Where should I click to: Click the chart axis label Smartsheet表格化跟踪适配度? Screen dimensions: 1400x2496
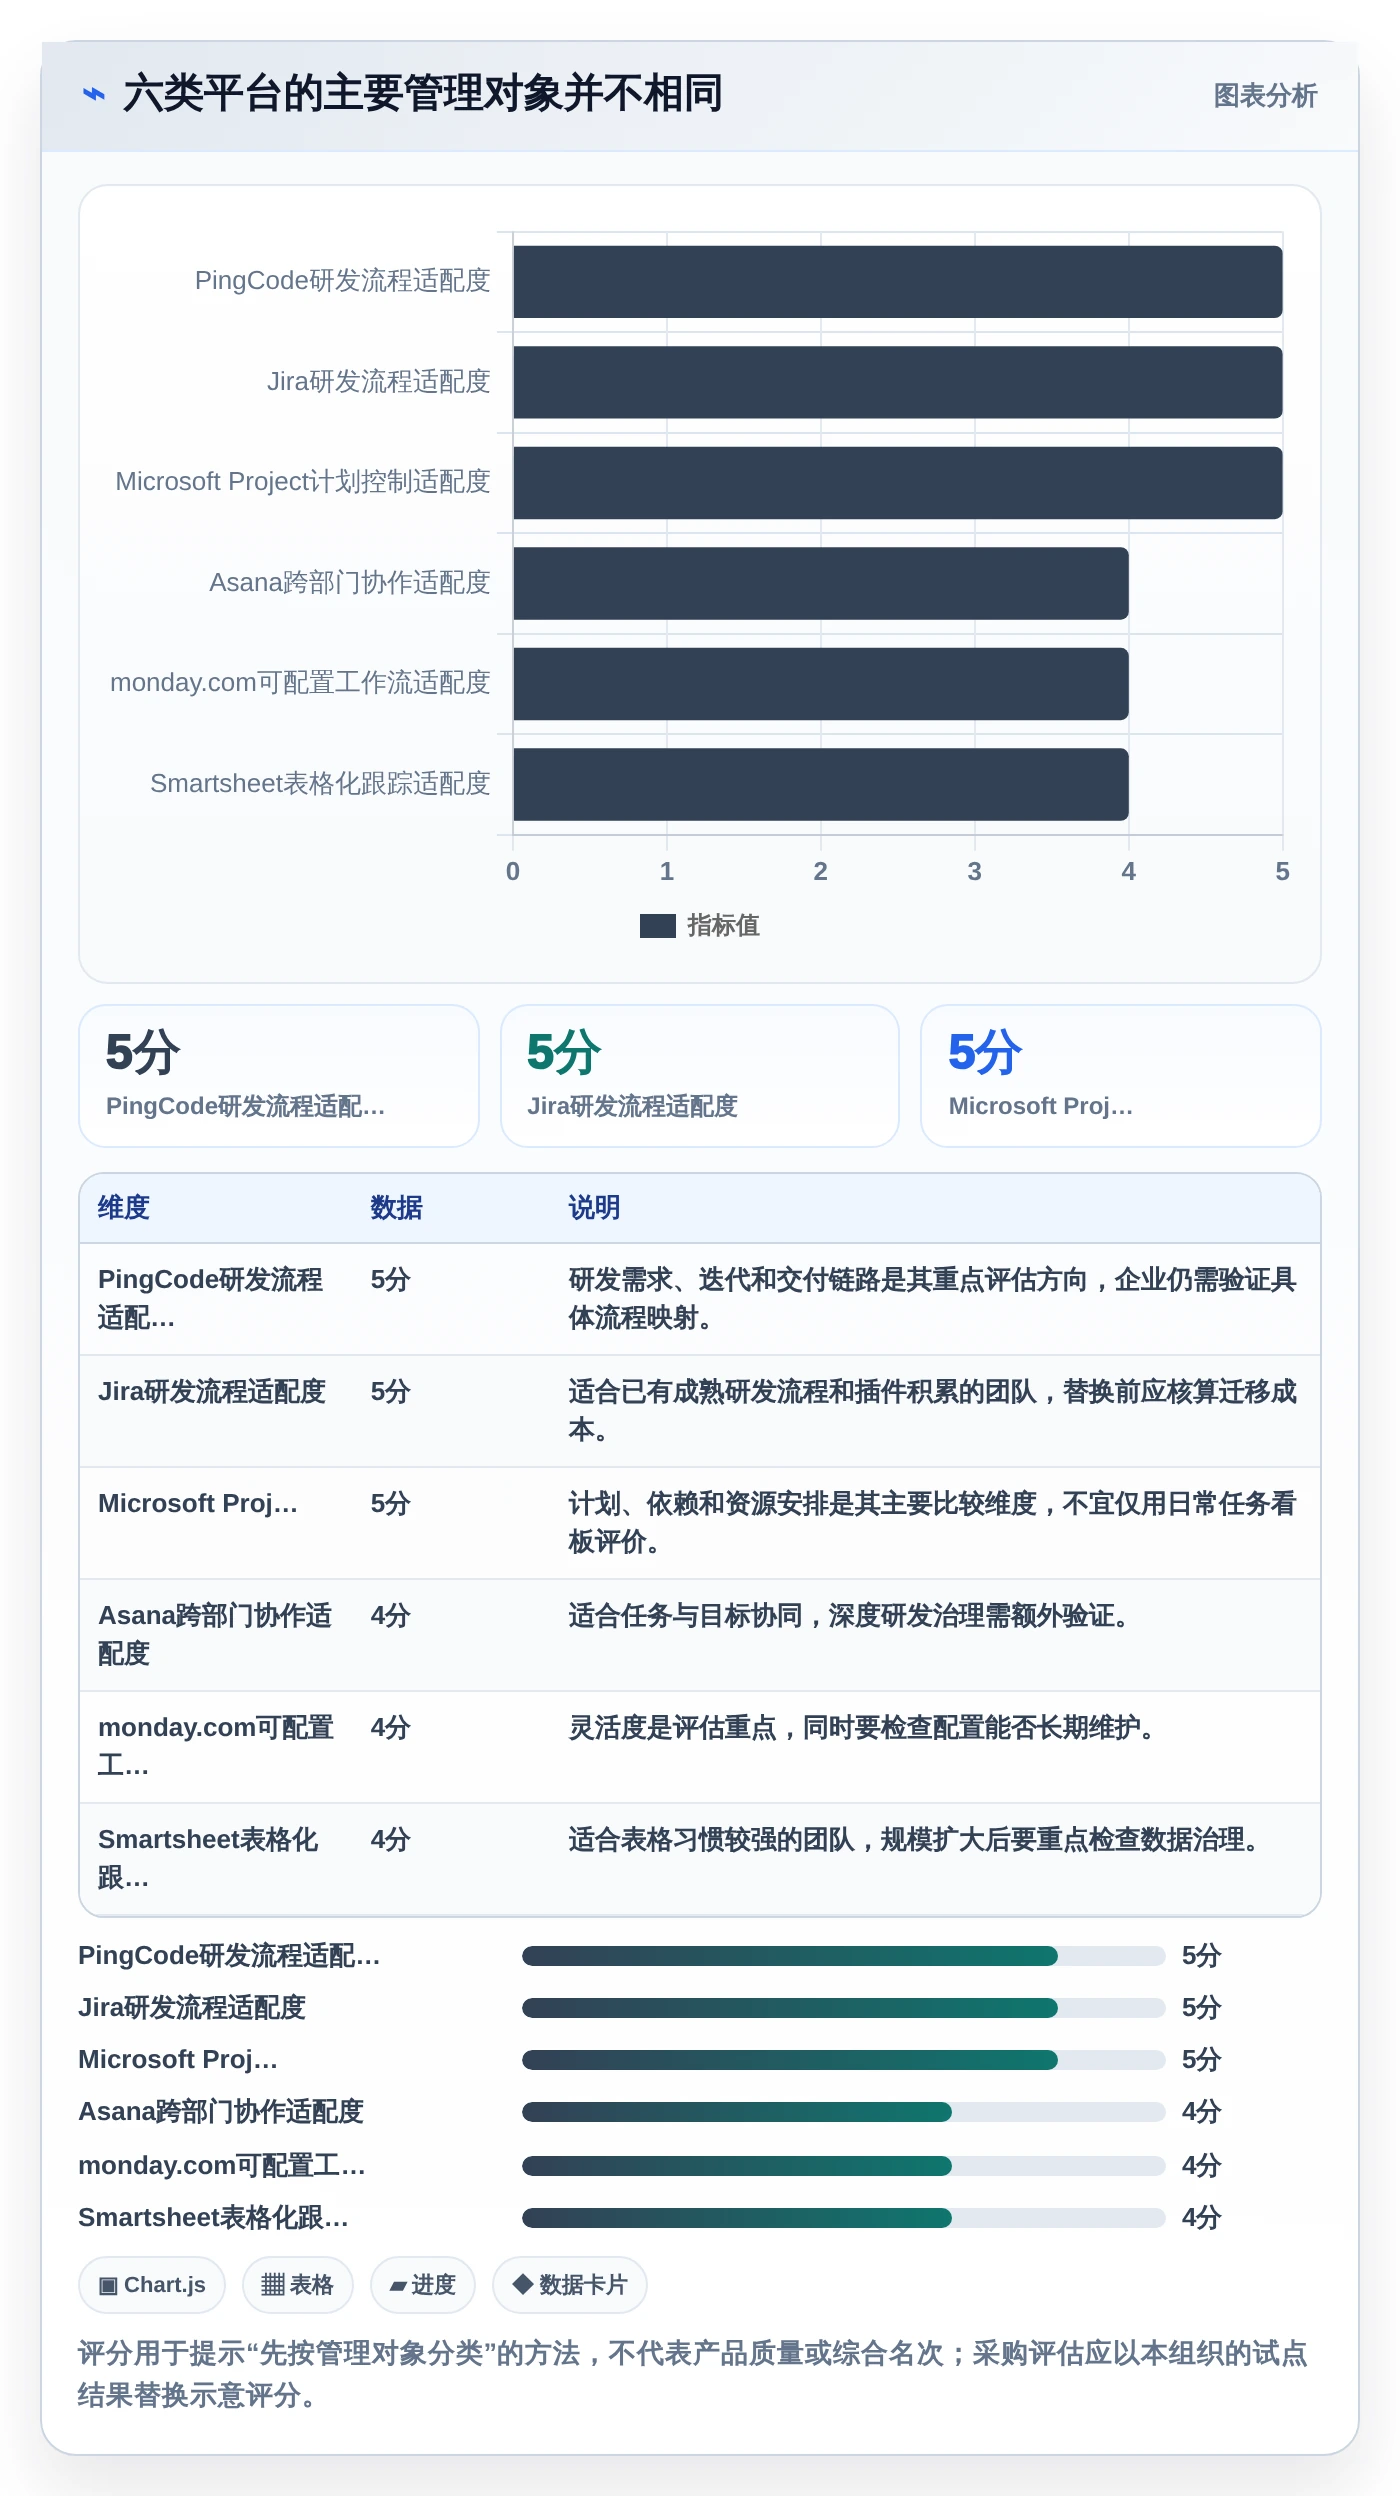coord(320,784)
